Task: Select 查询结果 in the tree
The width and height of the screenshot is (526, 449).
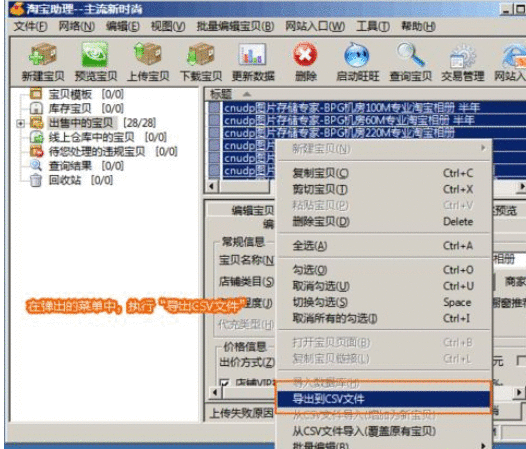Action: click(x=70, y=166)
